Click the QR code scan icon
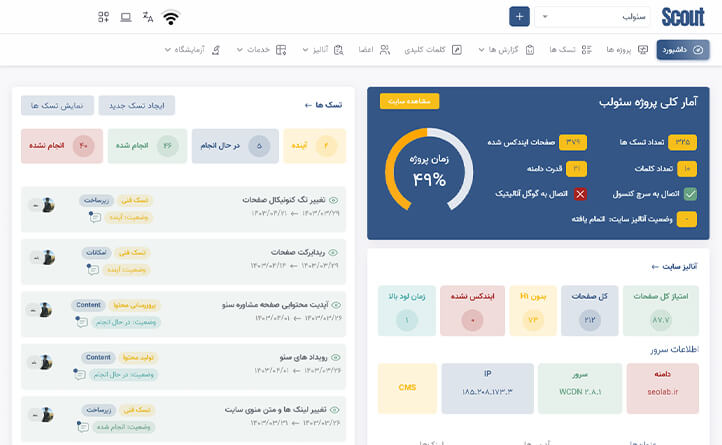Screen dimensions: 722x445 point(104,17)
